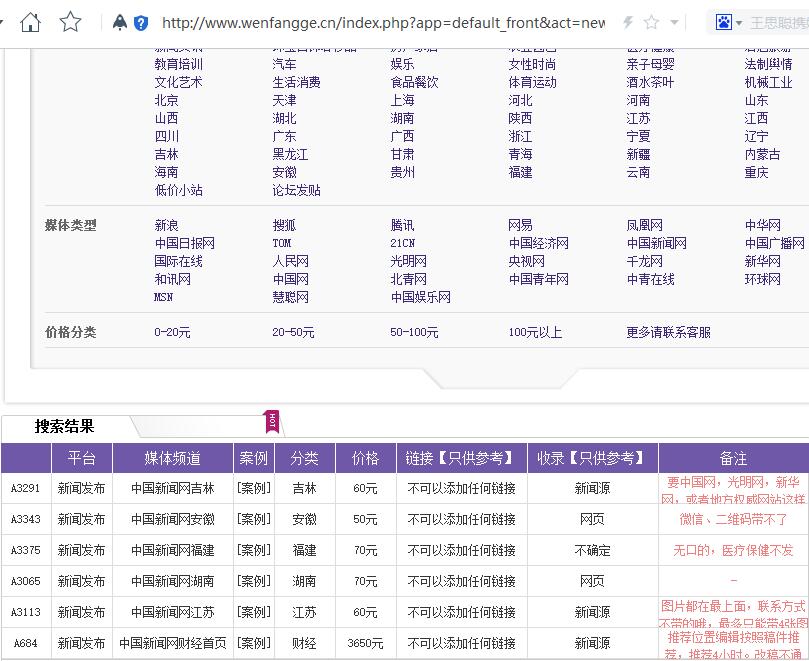The height and width of the screenshot is (661, 809).
Task: Click the 备注 column header
Action: 733,458
